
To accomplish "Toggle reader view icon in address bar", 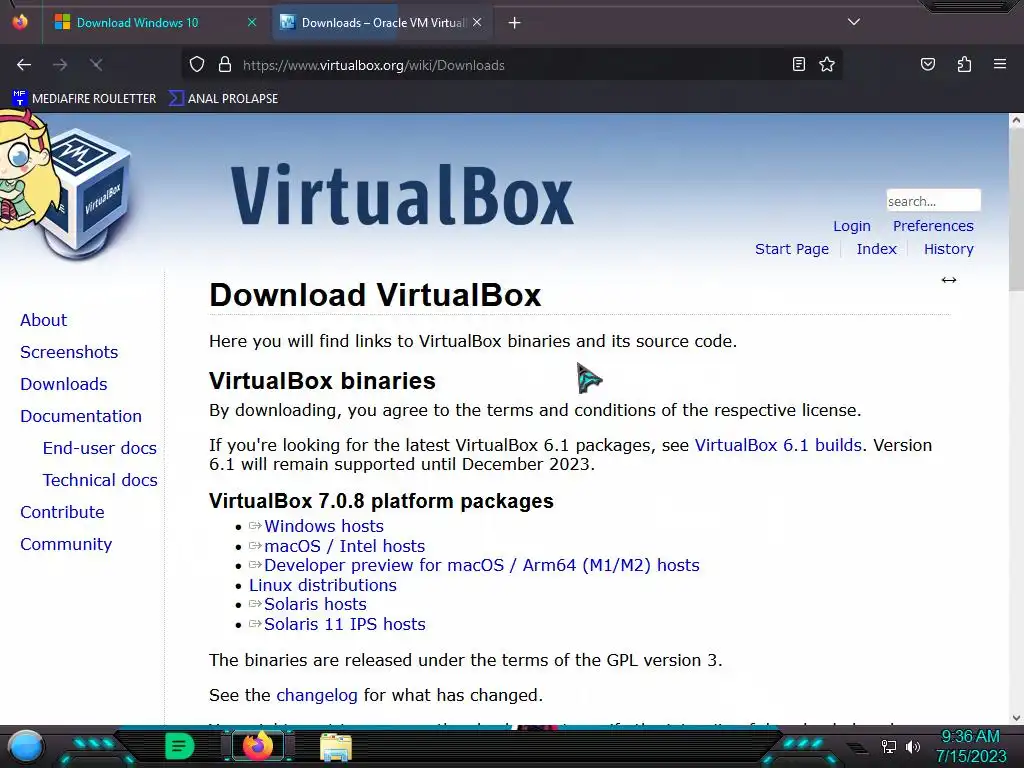I will point(799,64).
